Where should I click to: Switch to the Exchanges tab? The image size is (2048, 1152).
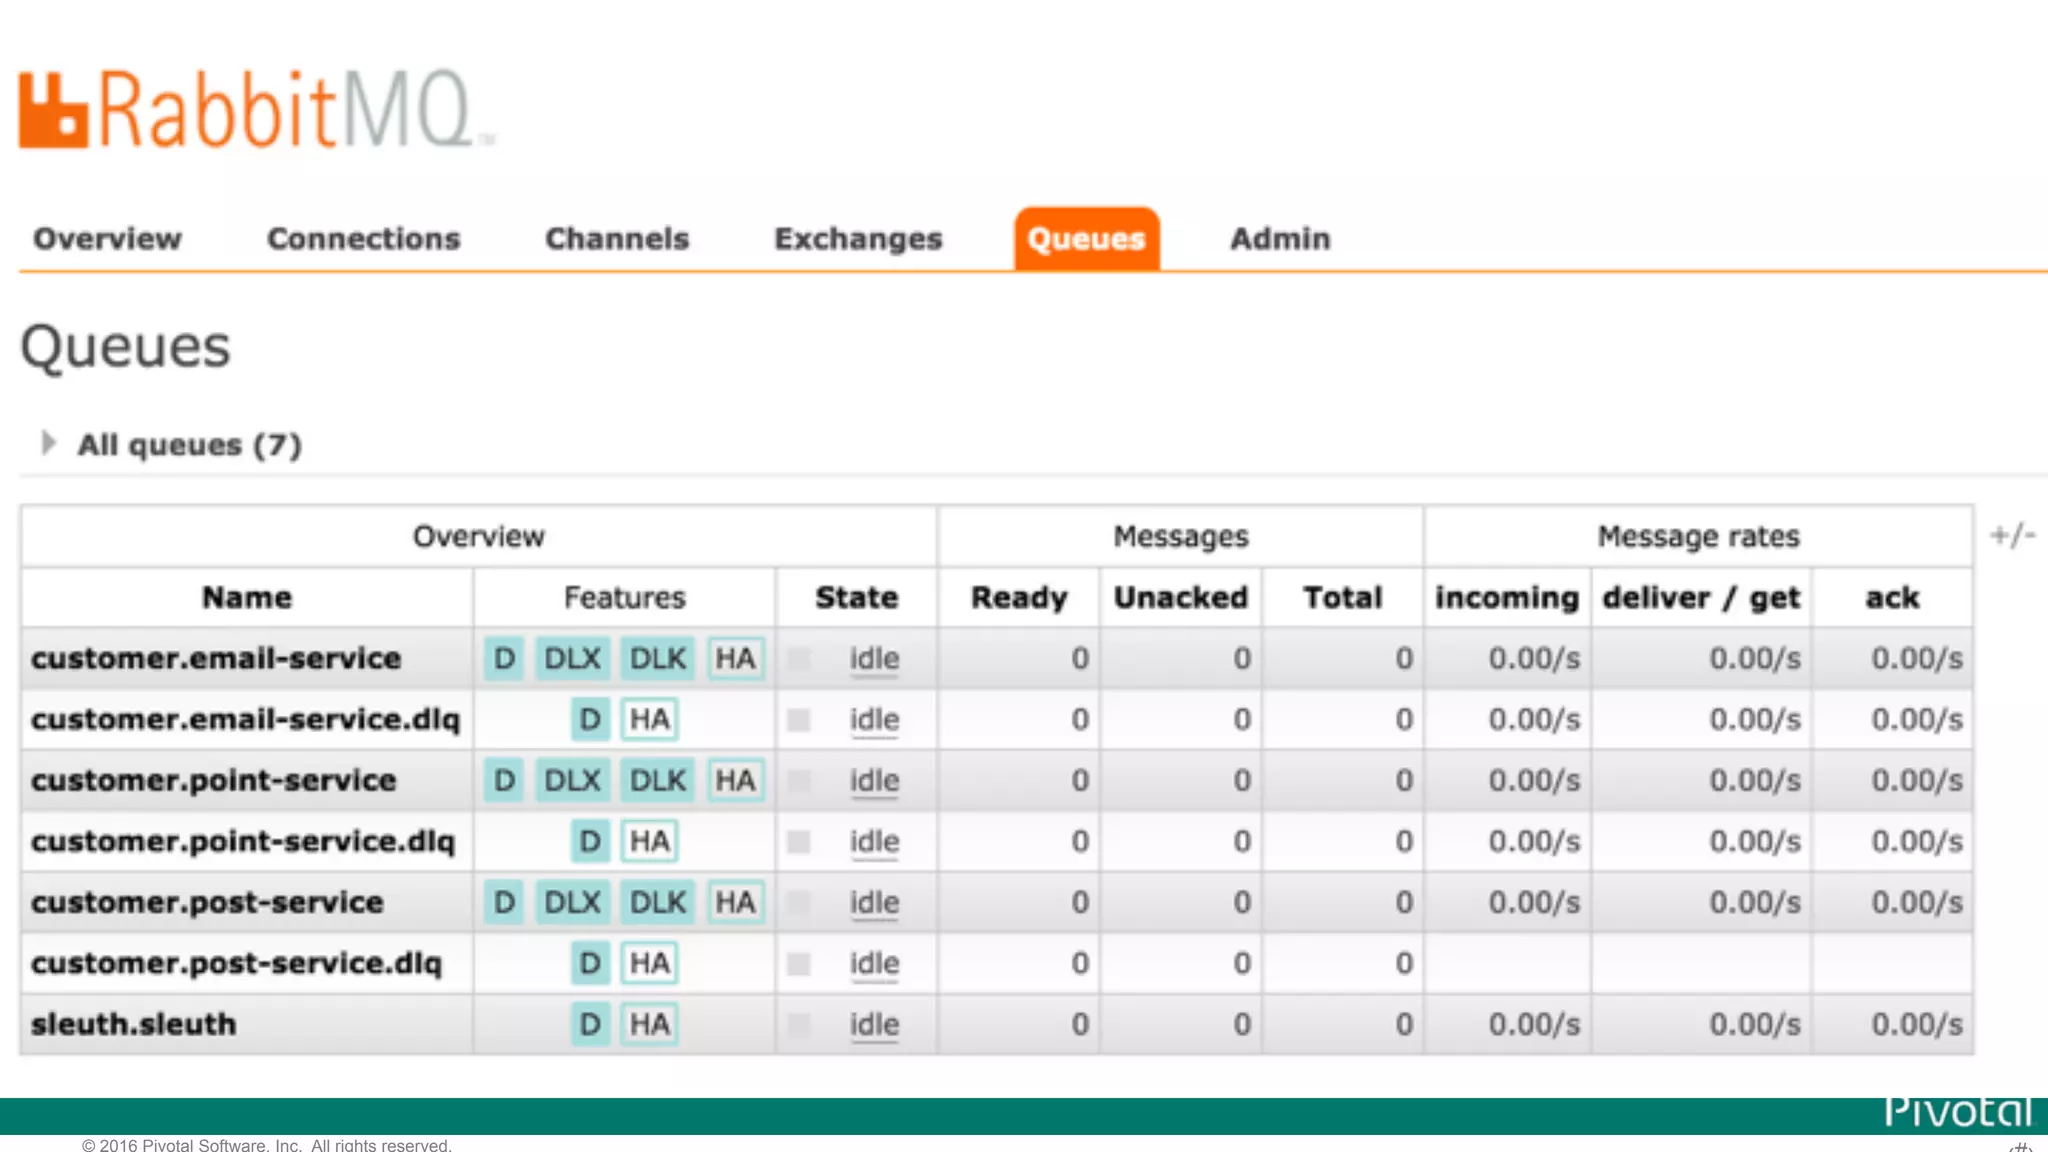pos(858,239)
